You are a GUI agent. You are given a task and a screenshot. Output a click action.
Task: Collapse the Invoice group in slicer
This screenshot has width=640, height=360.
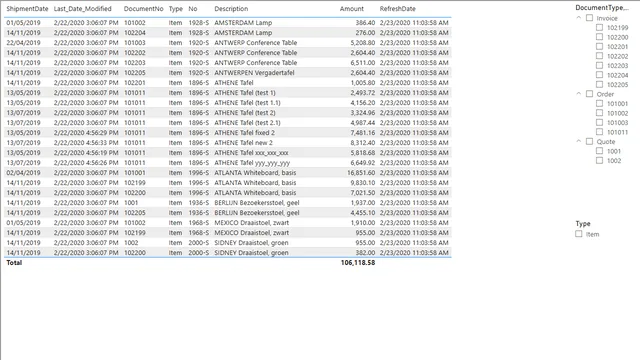pos(578,18)
